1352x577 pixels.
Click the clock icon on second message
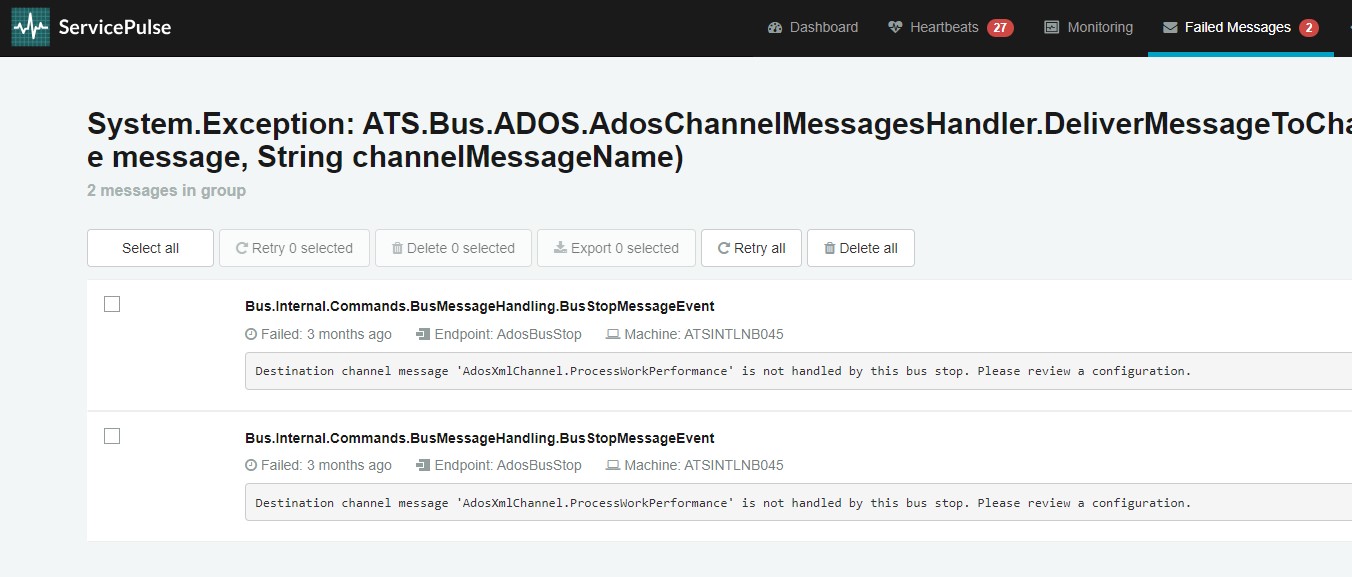pyautogui.click(x=251, y=466)
